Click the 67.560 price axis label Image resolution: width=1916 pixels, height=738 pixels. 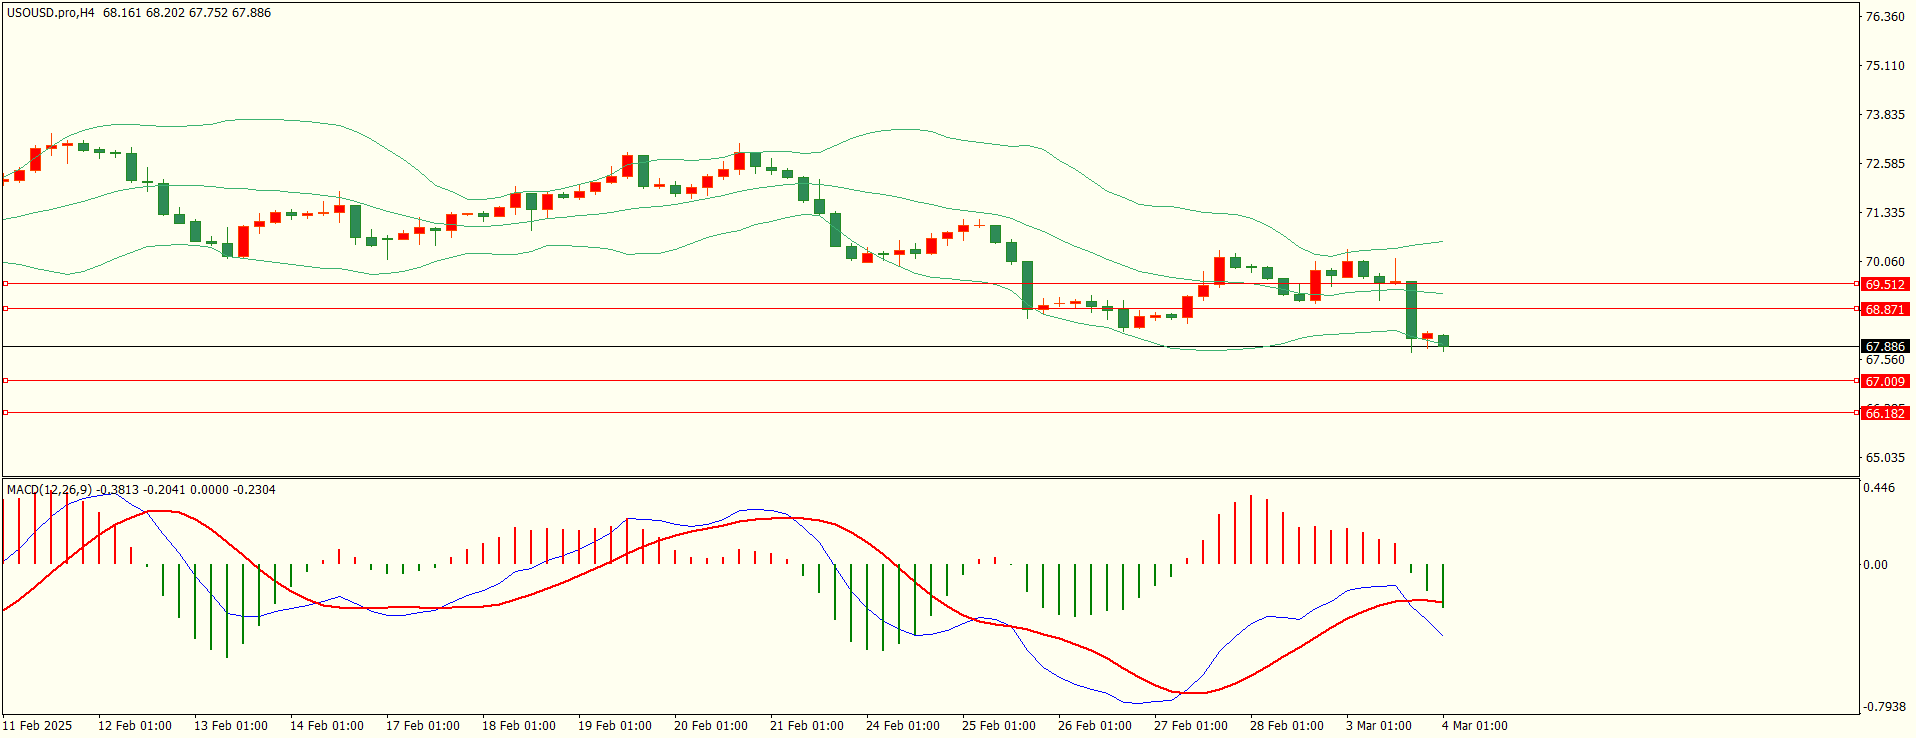point(1885,361)
